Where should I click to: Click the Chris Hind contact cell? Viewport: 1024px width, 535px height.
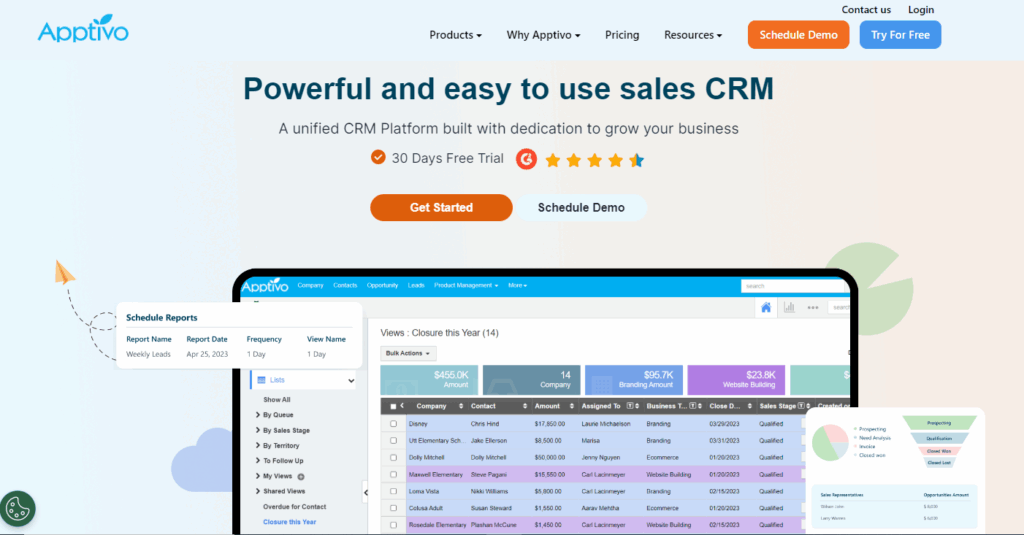tap(485, 424)
